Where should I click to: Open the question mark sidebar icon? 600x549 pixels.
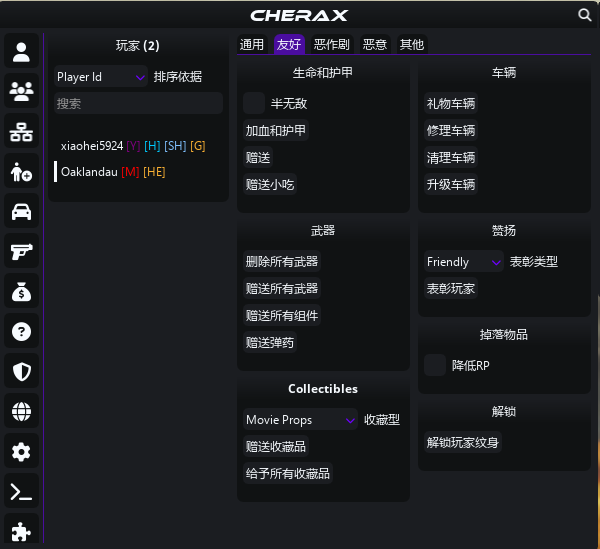click(x=21, y=331)
